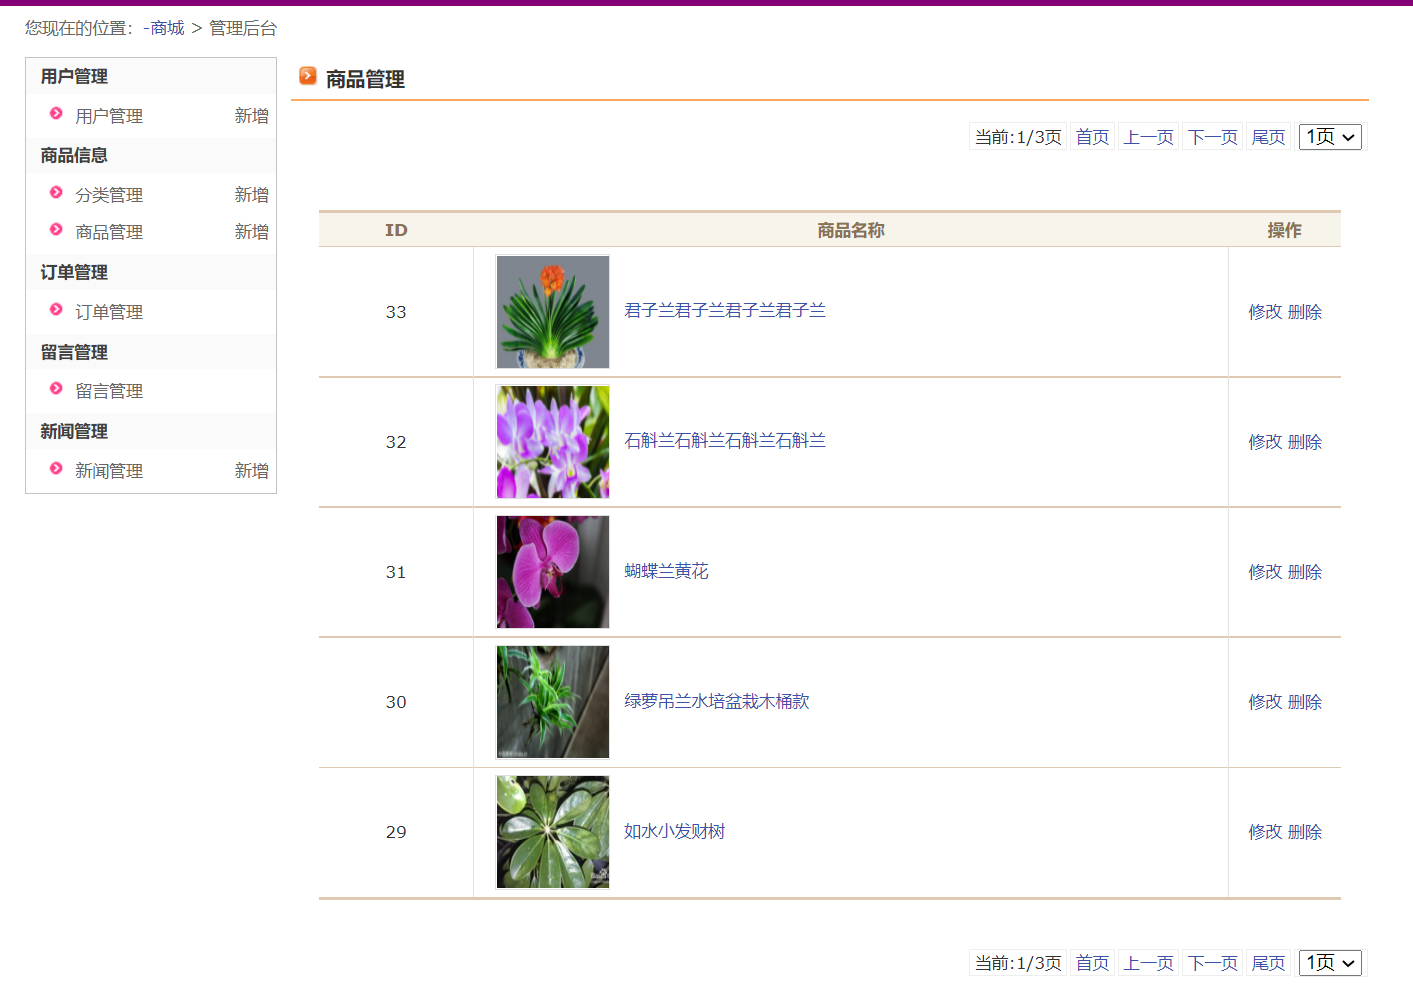Screen dimensions: 1413x985
Task: Click 删除 for product ID 32
Action: pos(1305,442)
